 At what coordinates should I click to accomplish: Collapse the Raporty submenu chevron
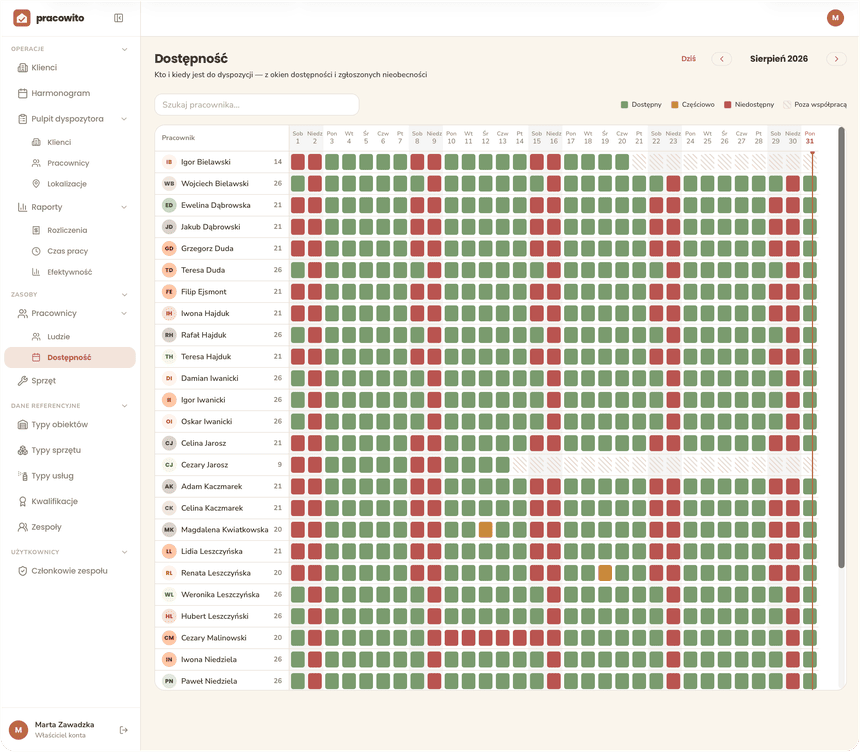(x=124, y=207)
